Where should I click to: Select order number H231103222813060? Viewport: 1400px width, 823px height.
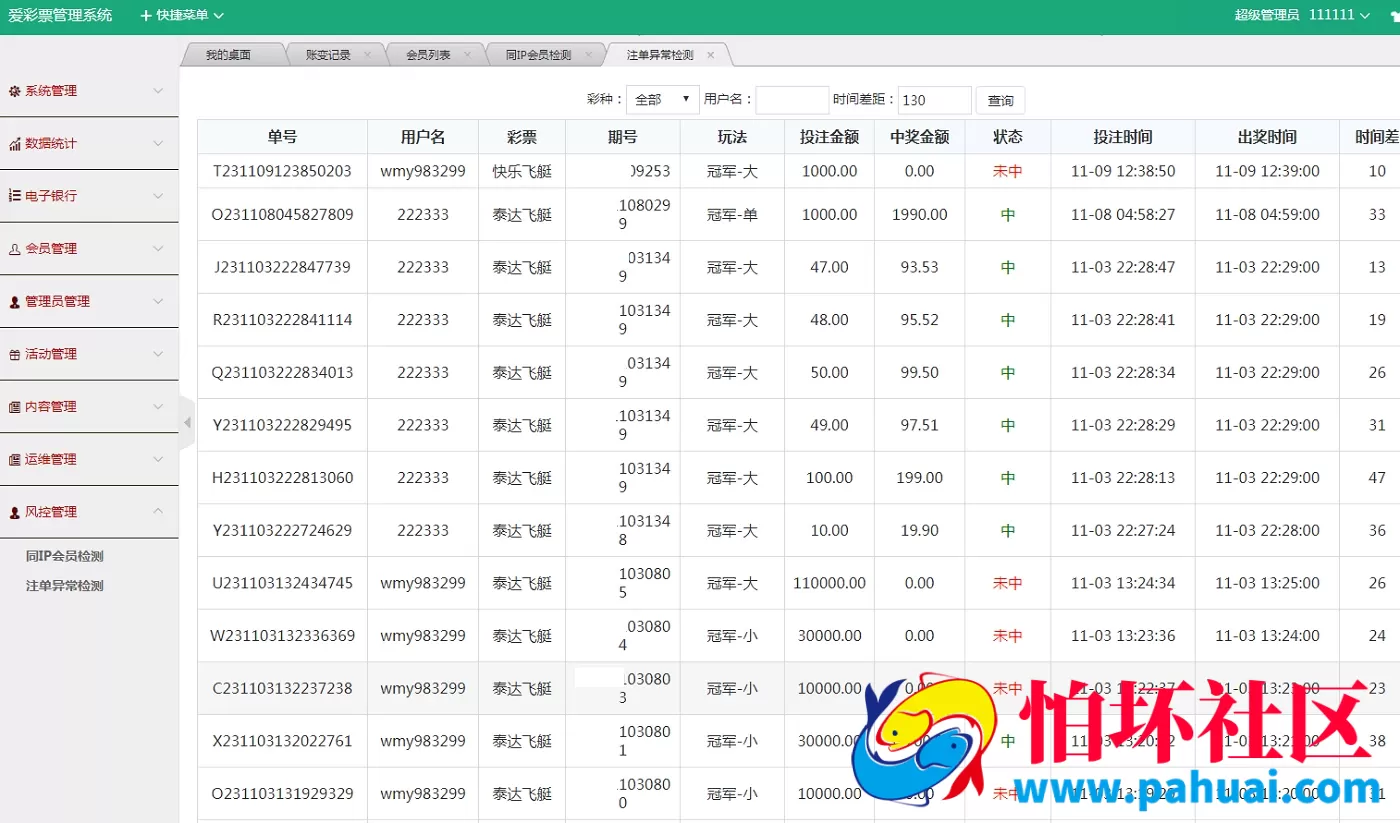pyautogui.click(x=283, y=478)
